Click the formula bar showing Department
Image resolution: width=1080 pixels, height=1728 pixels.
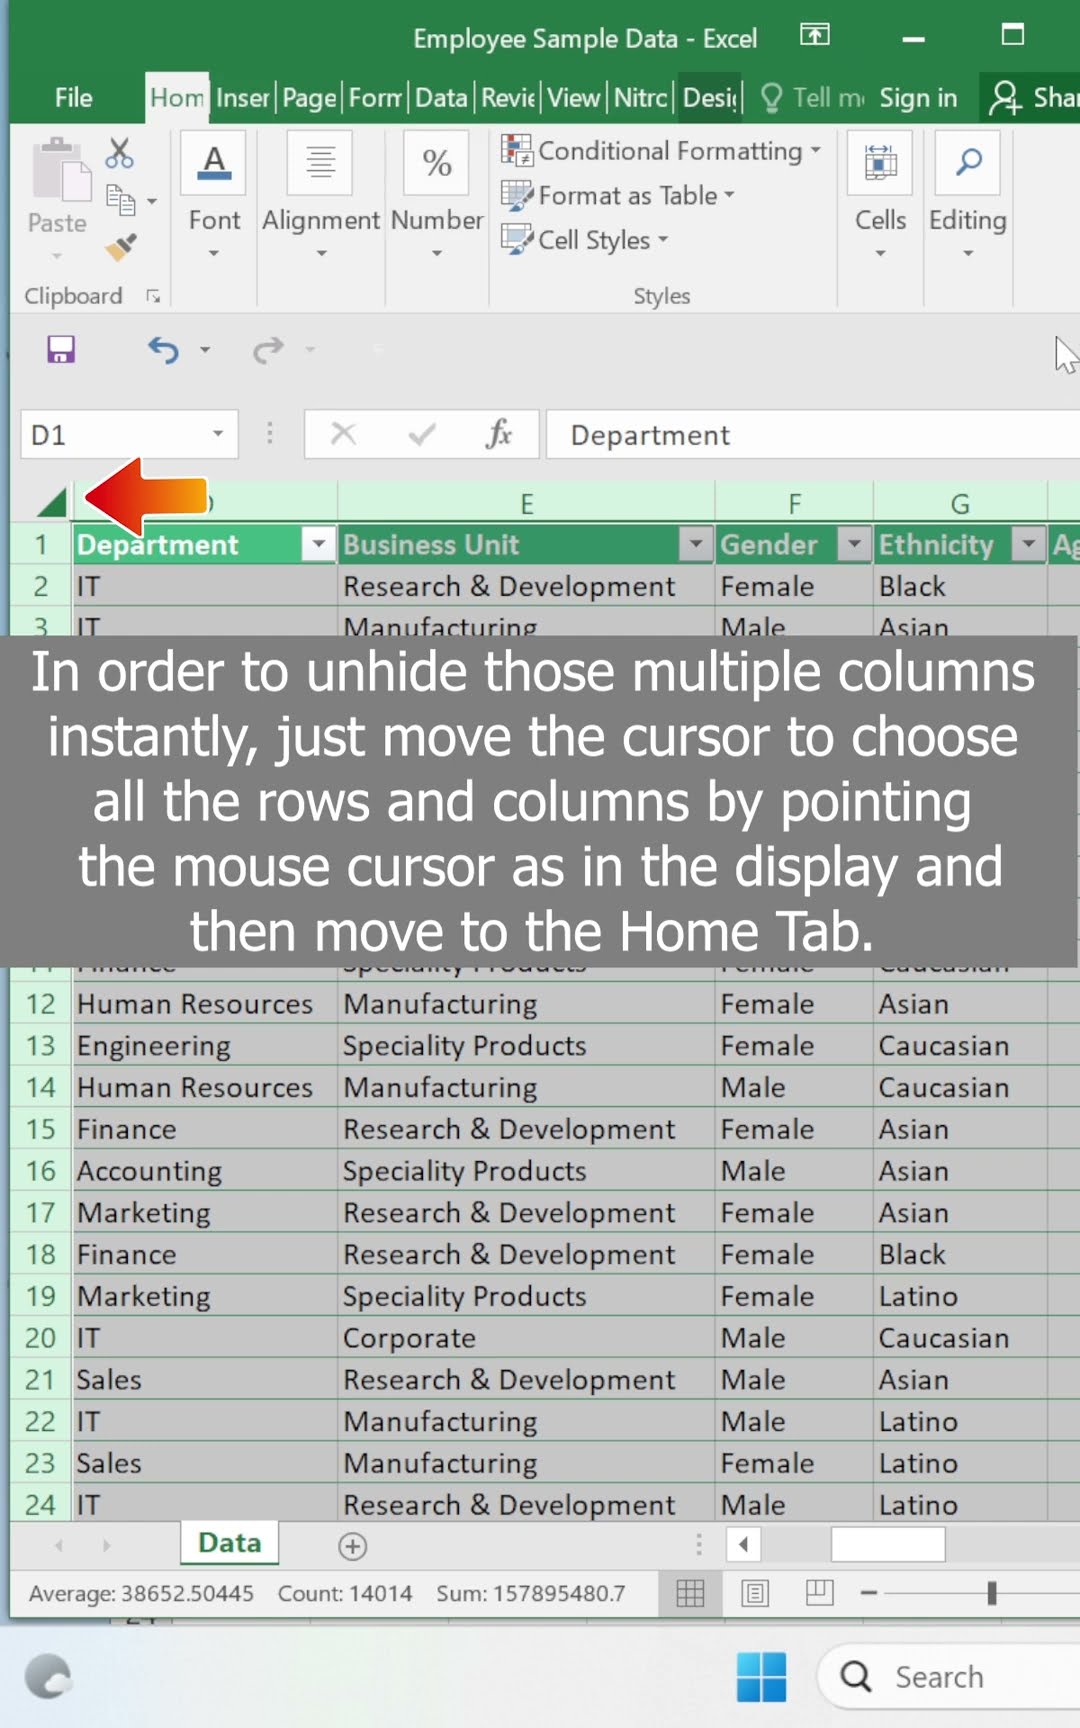[813, 434]
